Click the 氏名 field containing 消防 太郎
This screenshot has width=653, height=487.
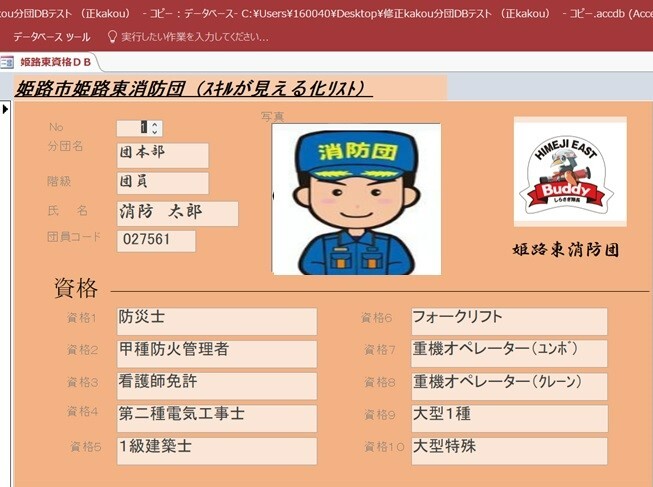[x=178, y=214]
